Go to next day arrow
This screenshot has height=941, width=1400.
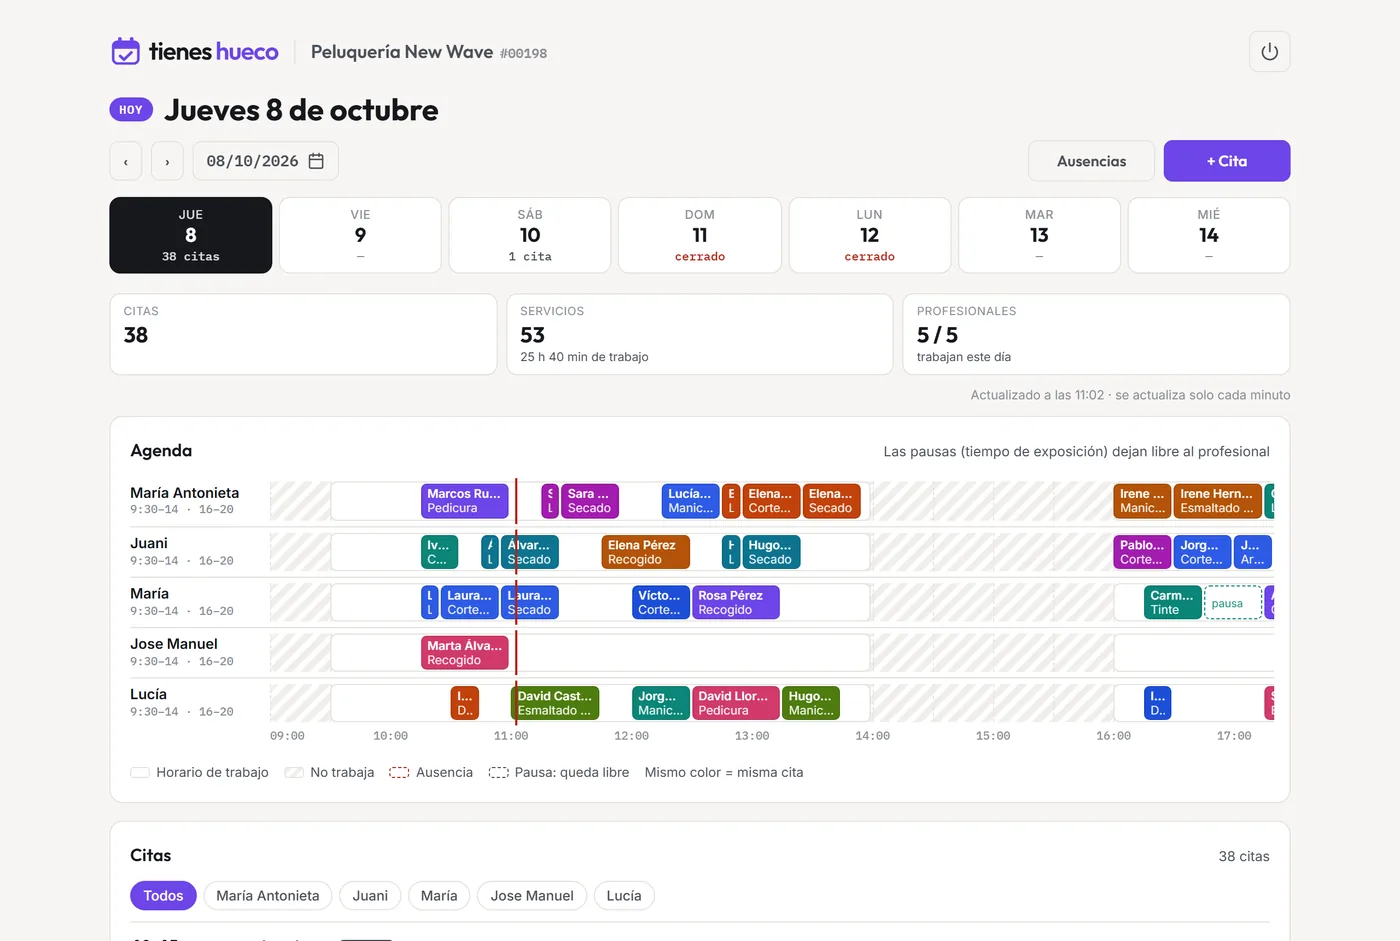click(x=167, y=161)
